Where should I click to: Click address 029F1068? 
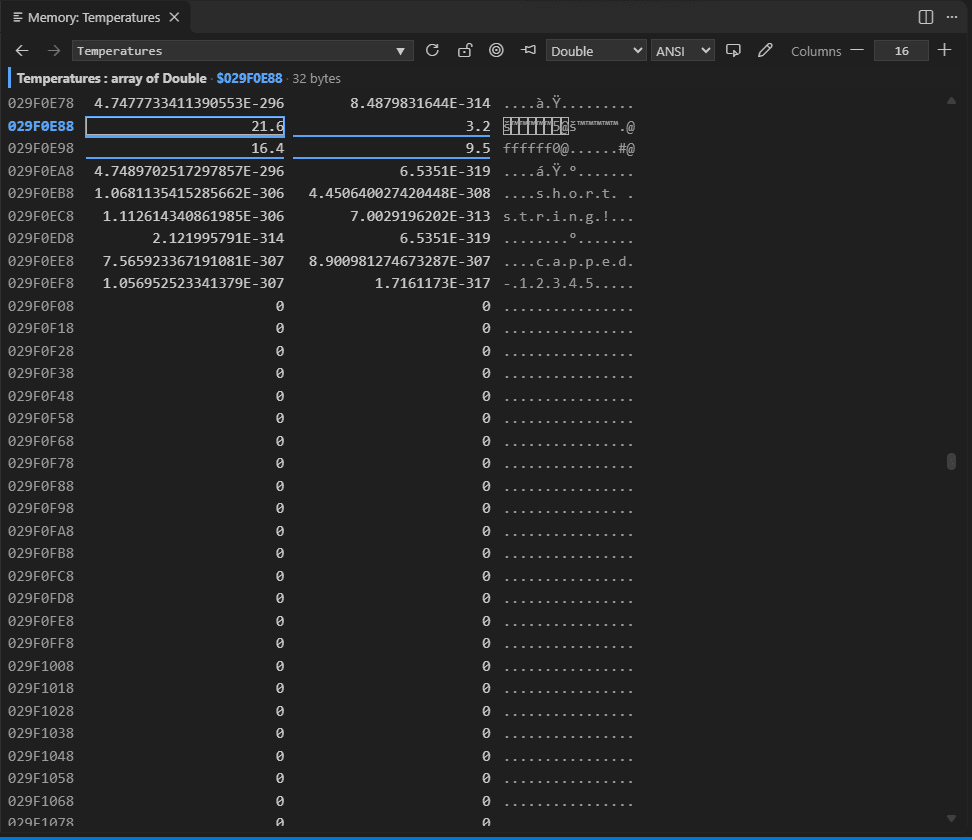point(41,802)
